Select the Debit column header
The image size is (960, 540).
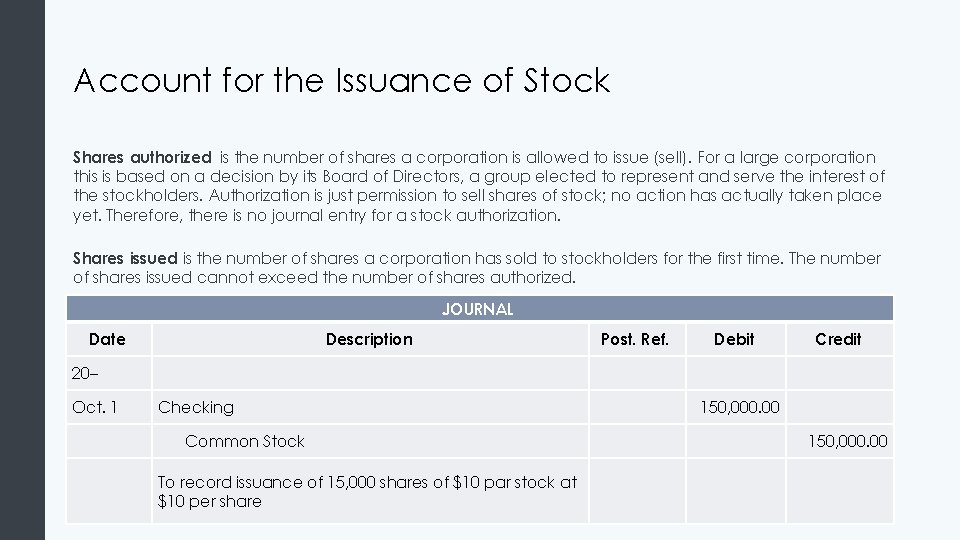click(x=734, y=339)
